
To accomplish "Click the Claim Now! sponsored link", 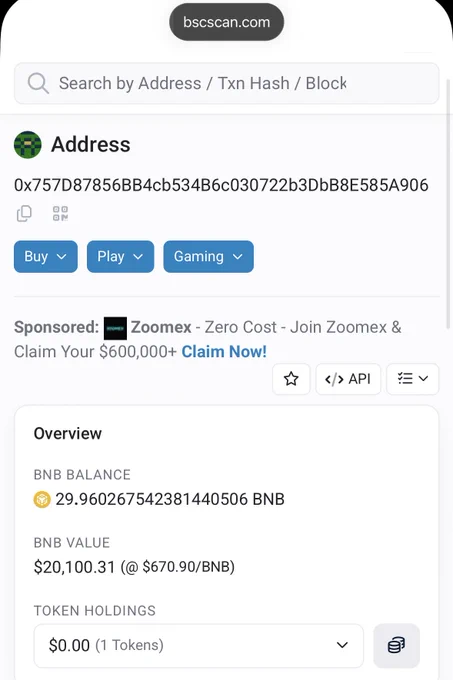I will tap(224, 351).
